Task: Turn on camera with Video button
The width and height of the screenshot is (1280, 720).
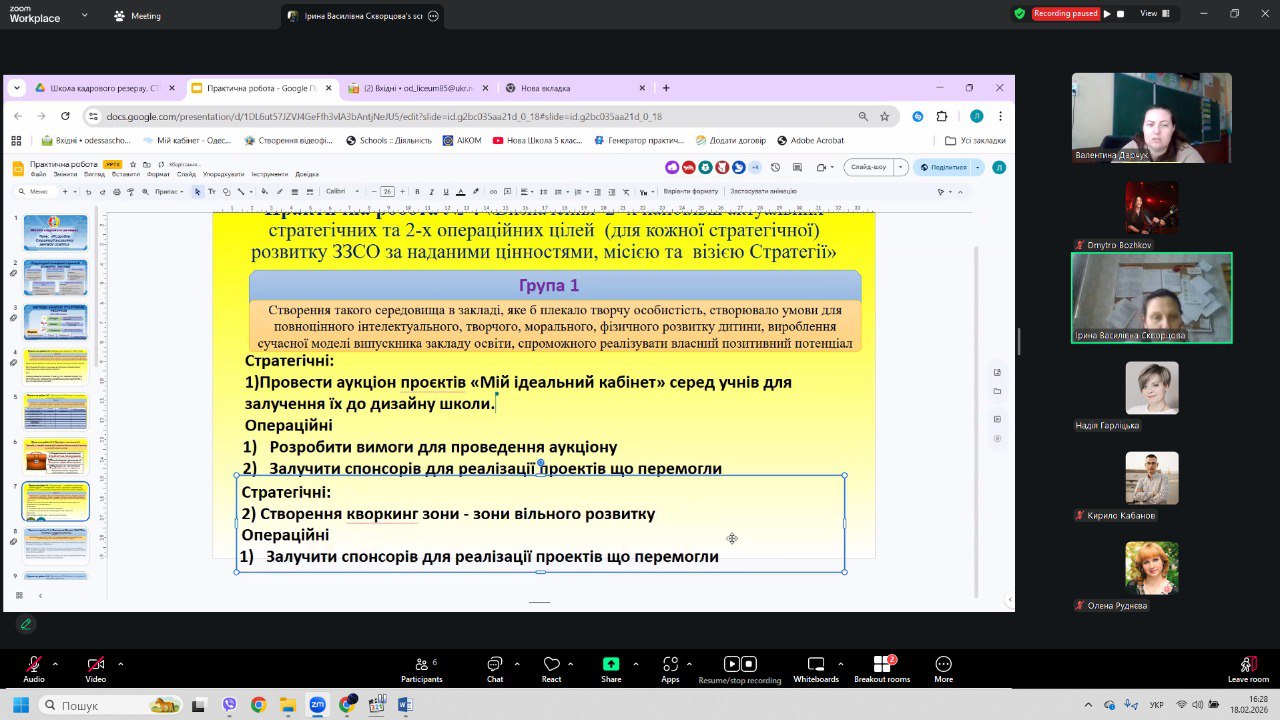Action: (95, 667)
